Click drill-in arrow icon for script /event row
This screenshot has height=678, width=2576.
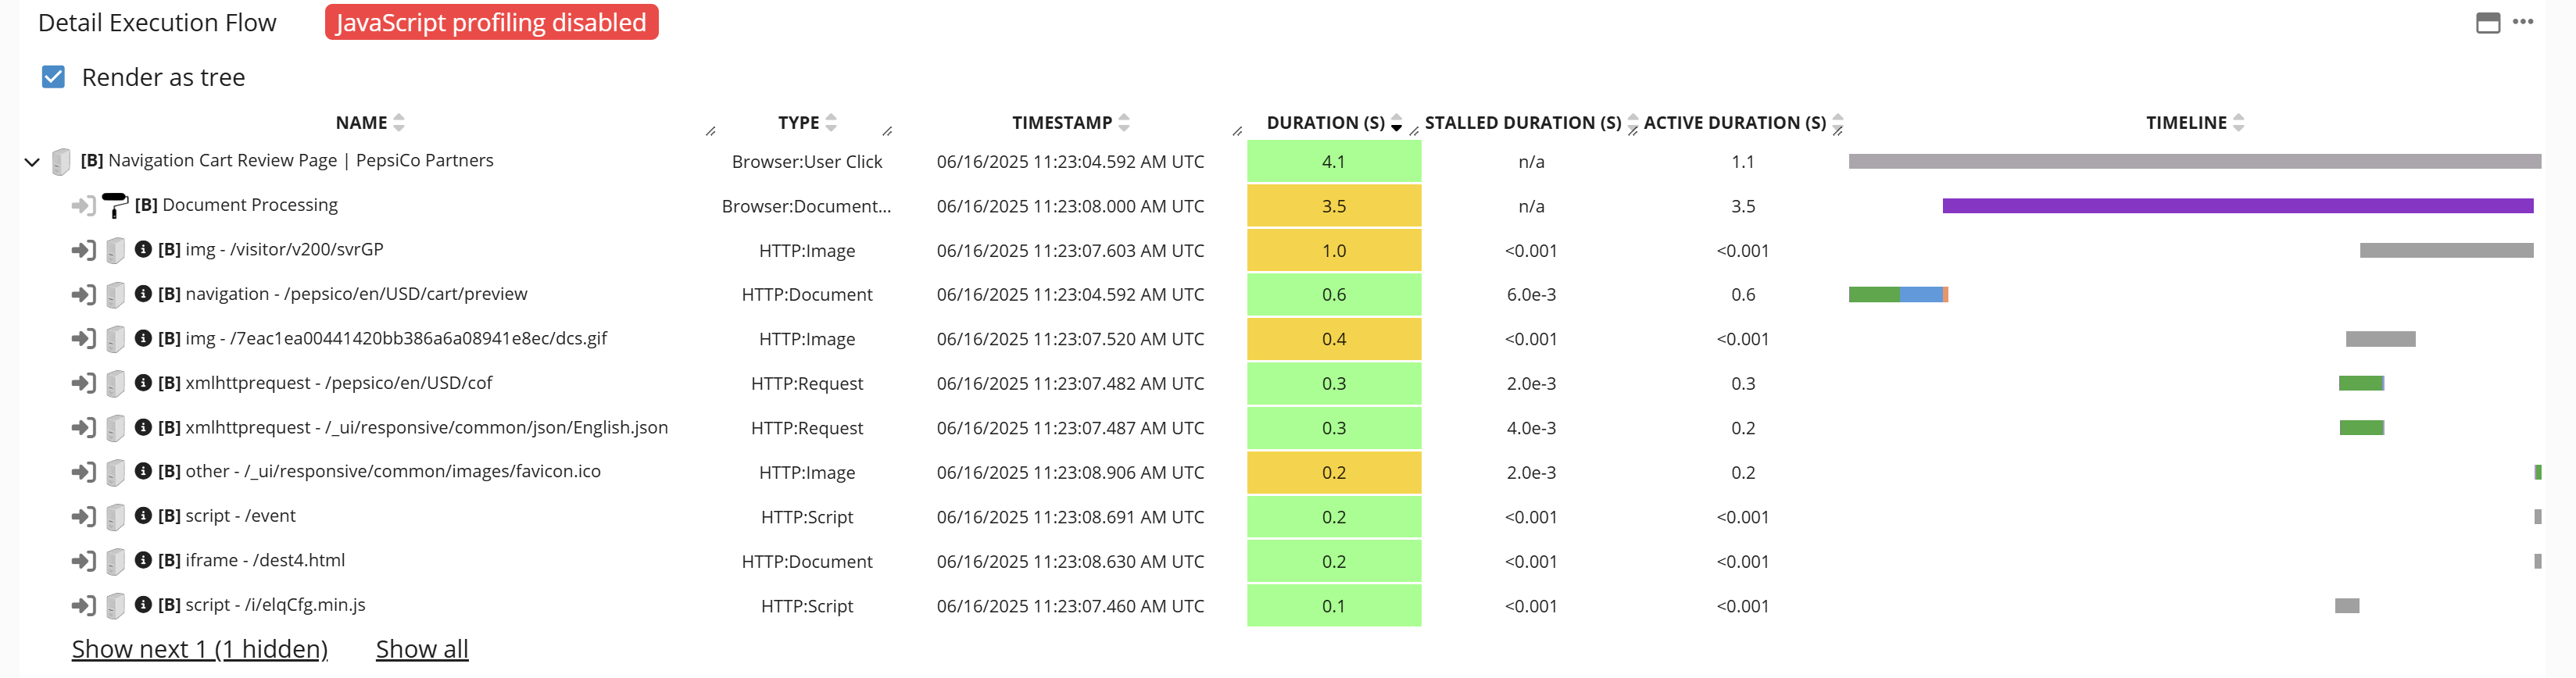[x=83, y=517]
